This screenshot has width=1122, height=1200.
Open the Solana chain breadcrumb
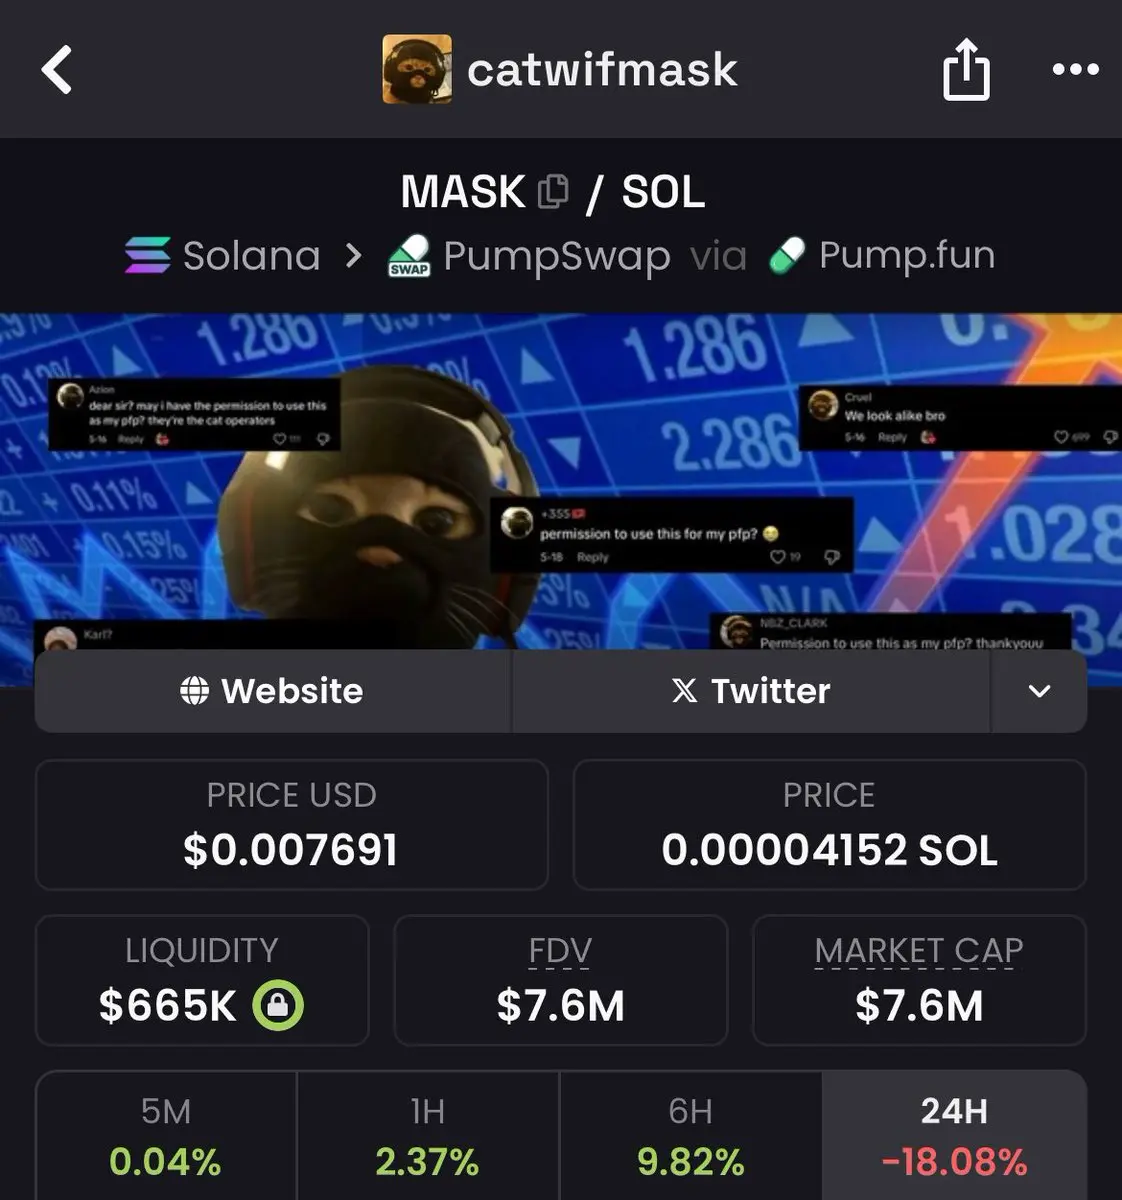(x=222, y=256)
